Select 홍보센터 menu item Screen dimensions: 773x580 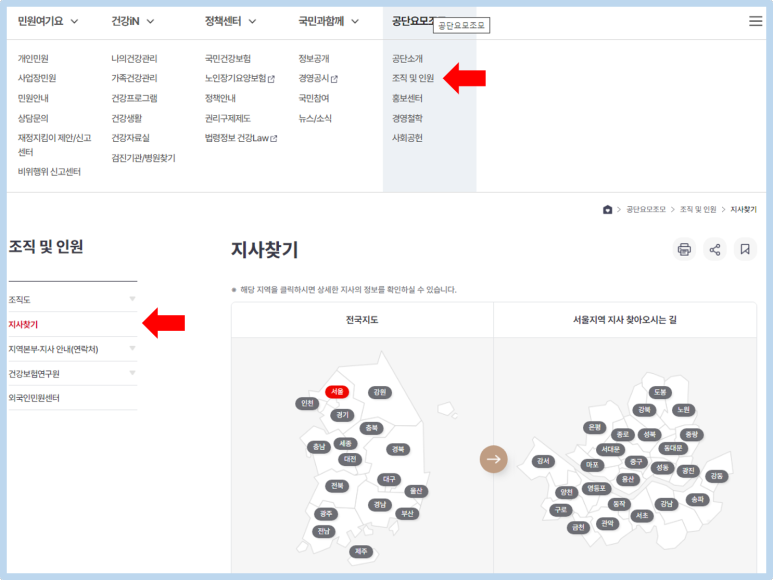point(407,98)
